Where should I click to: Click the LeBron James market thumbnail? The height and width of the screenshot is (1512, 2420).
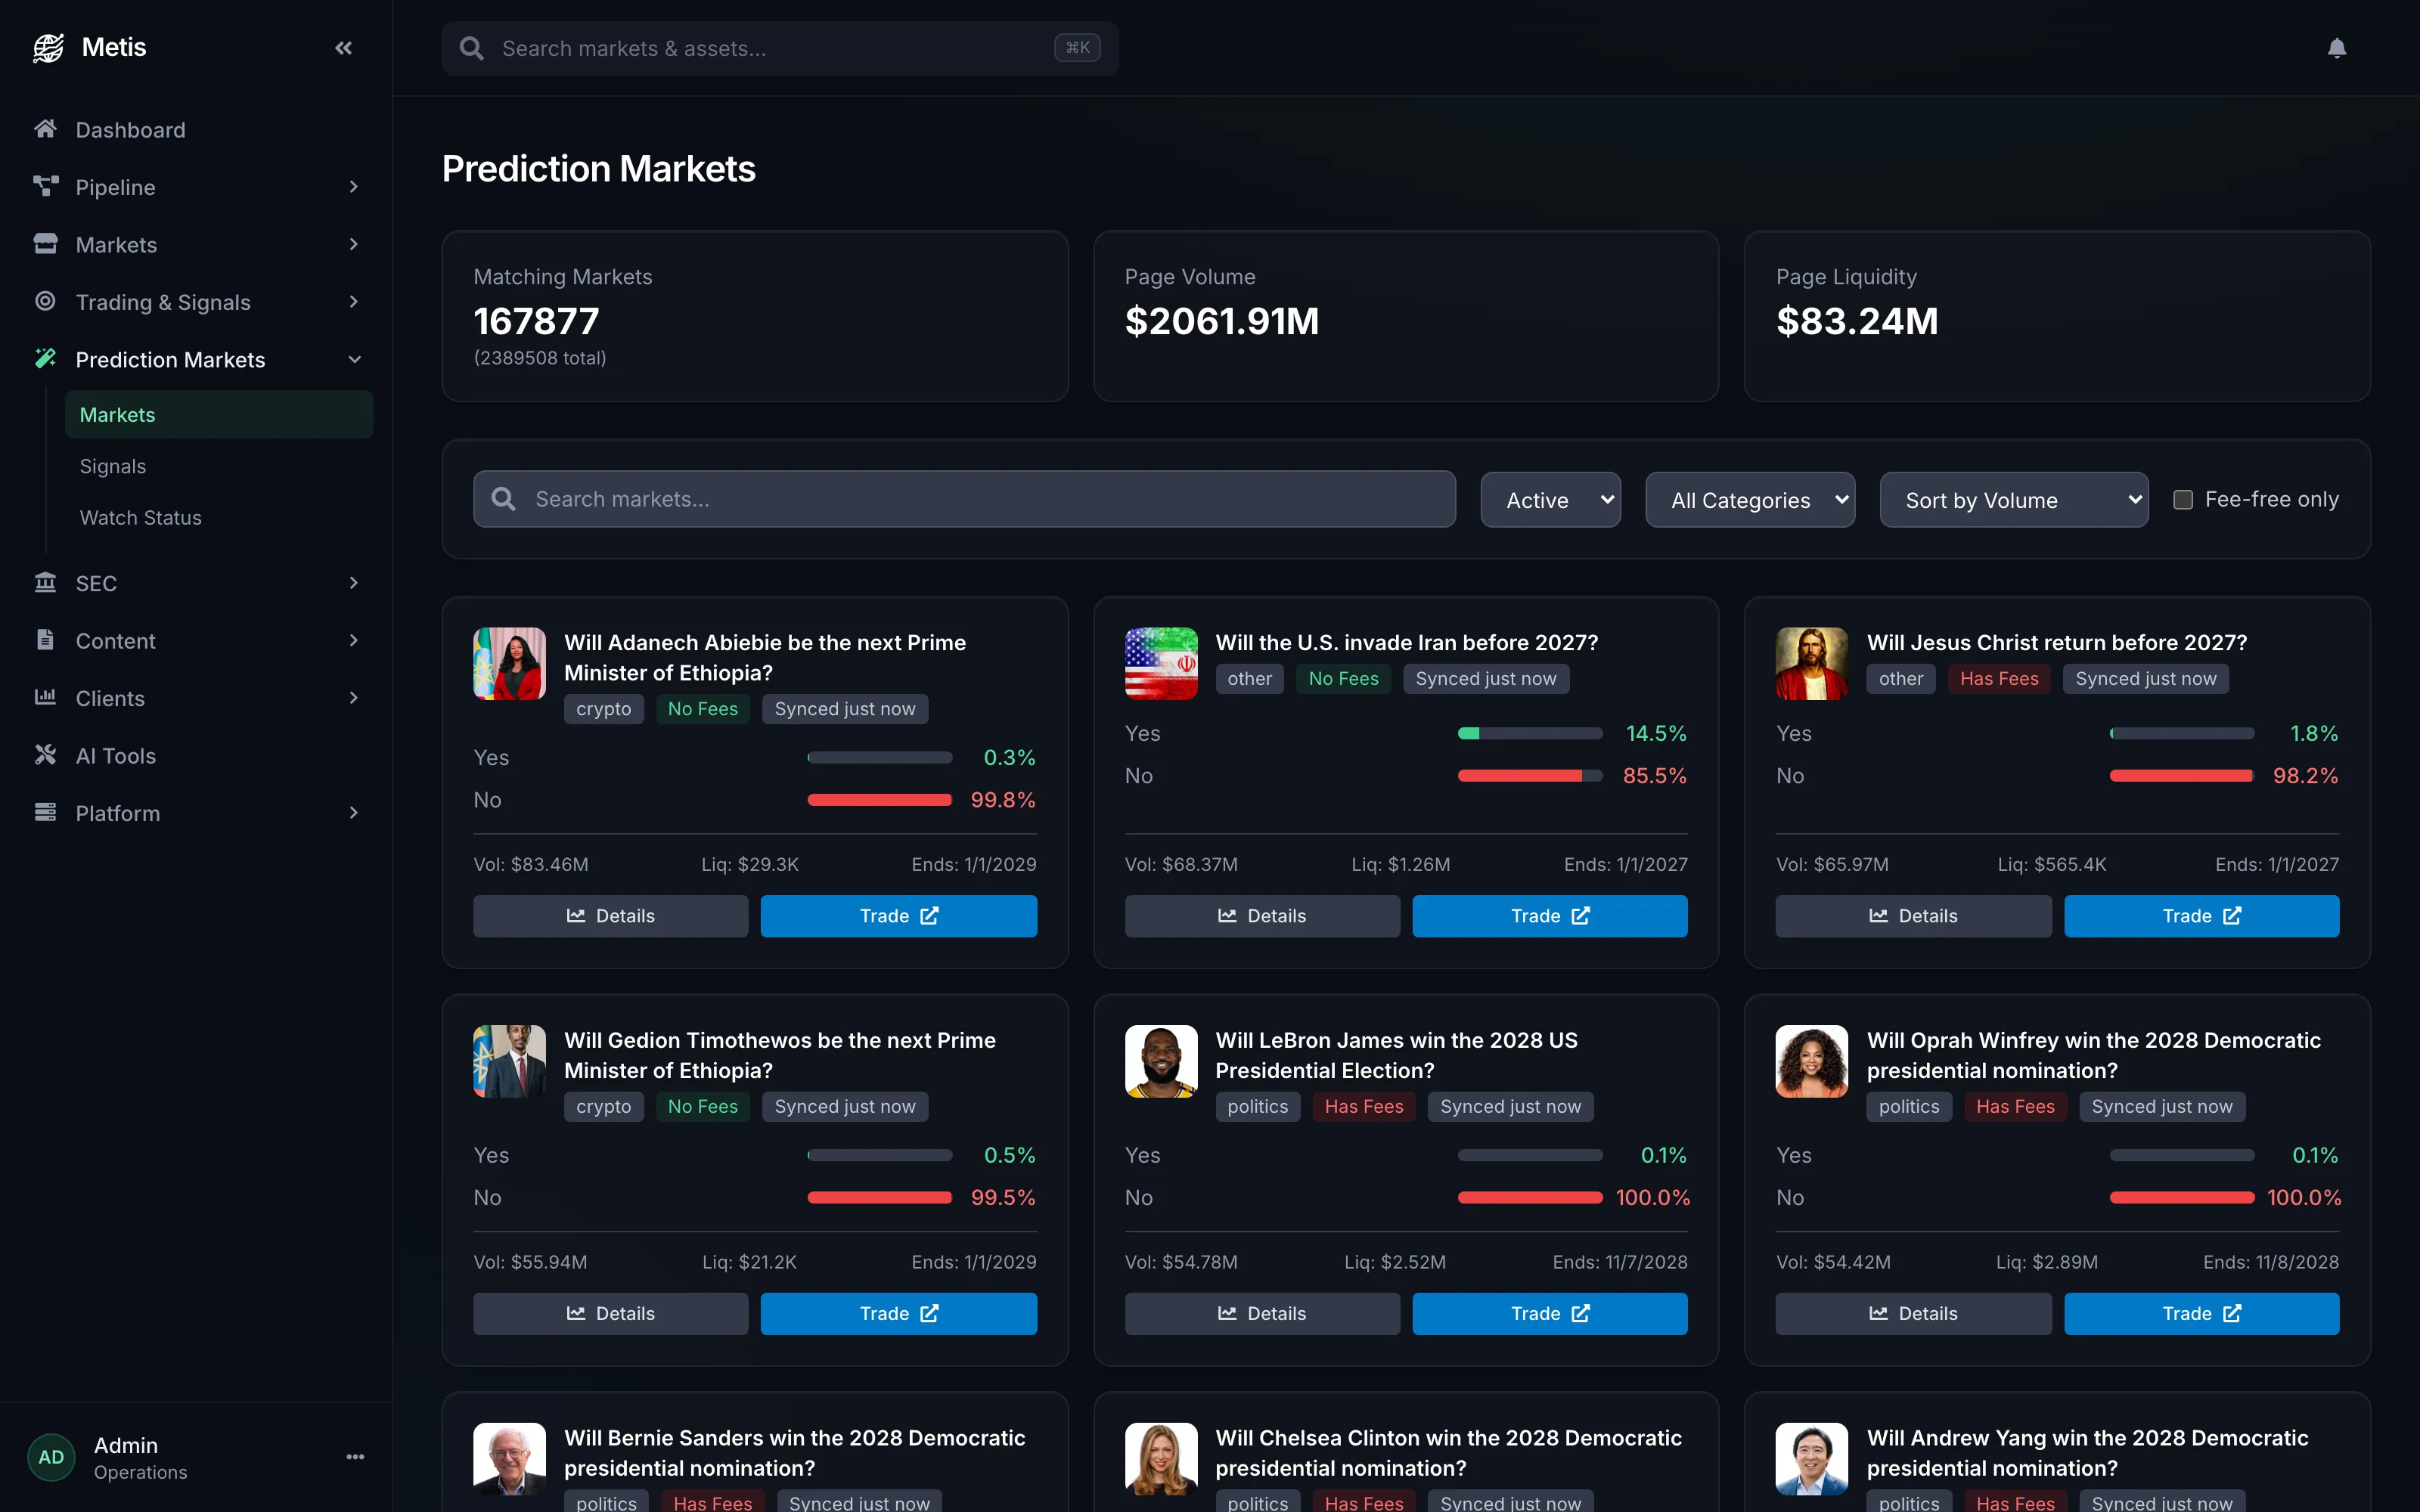(1160, 1061)
